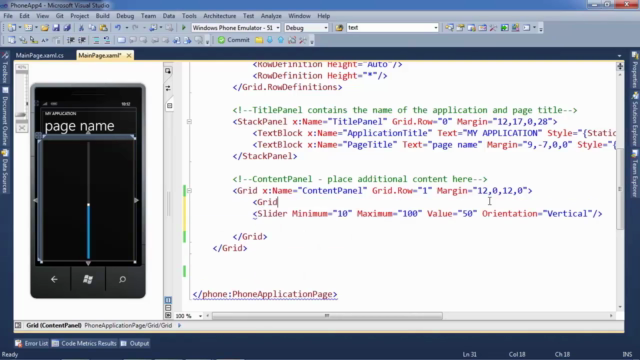Image resolution: width=640 pixels, height=360 pixels.
Task: Select Vertical Split layout toggle
Action: point(168,300)
